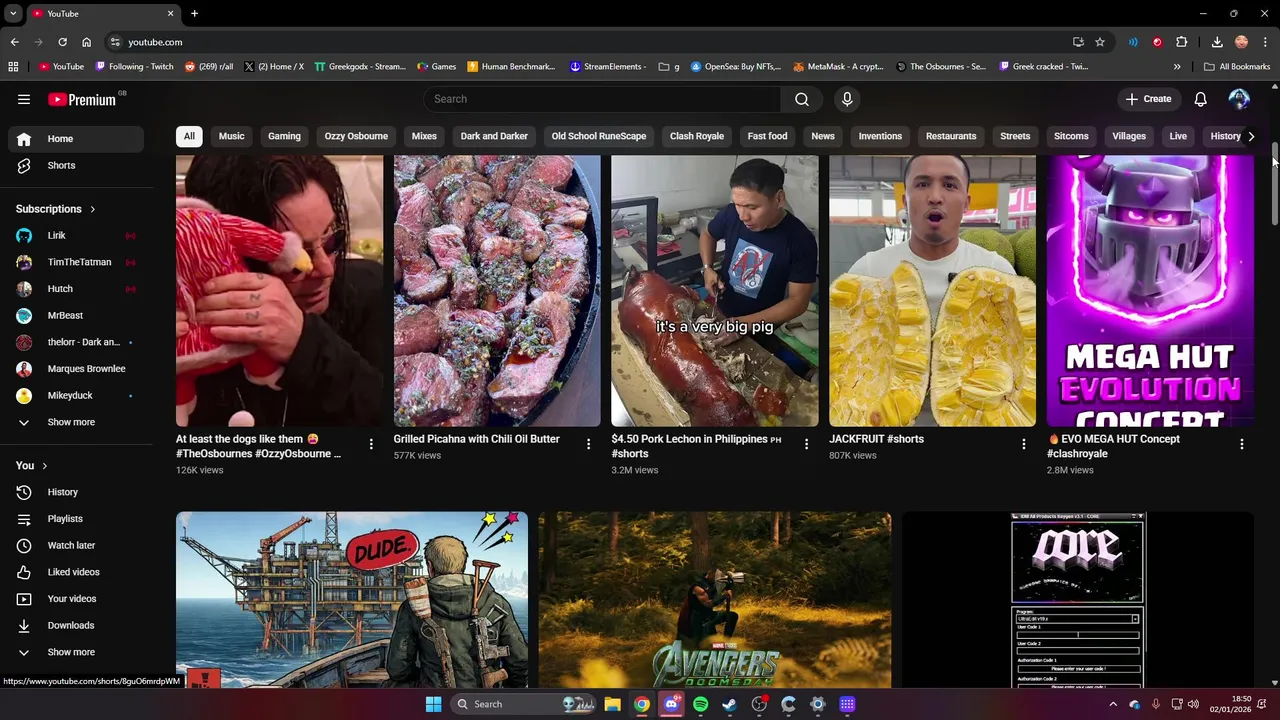Show hidden system tray icons

tap(1113, 704)
